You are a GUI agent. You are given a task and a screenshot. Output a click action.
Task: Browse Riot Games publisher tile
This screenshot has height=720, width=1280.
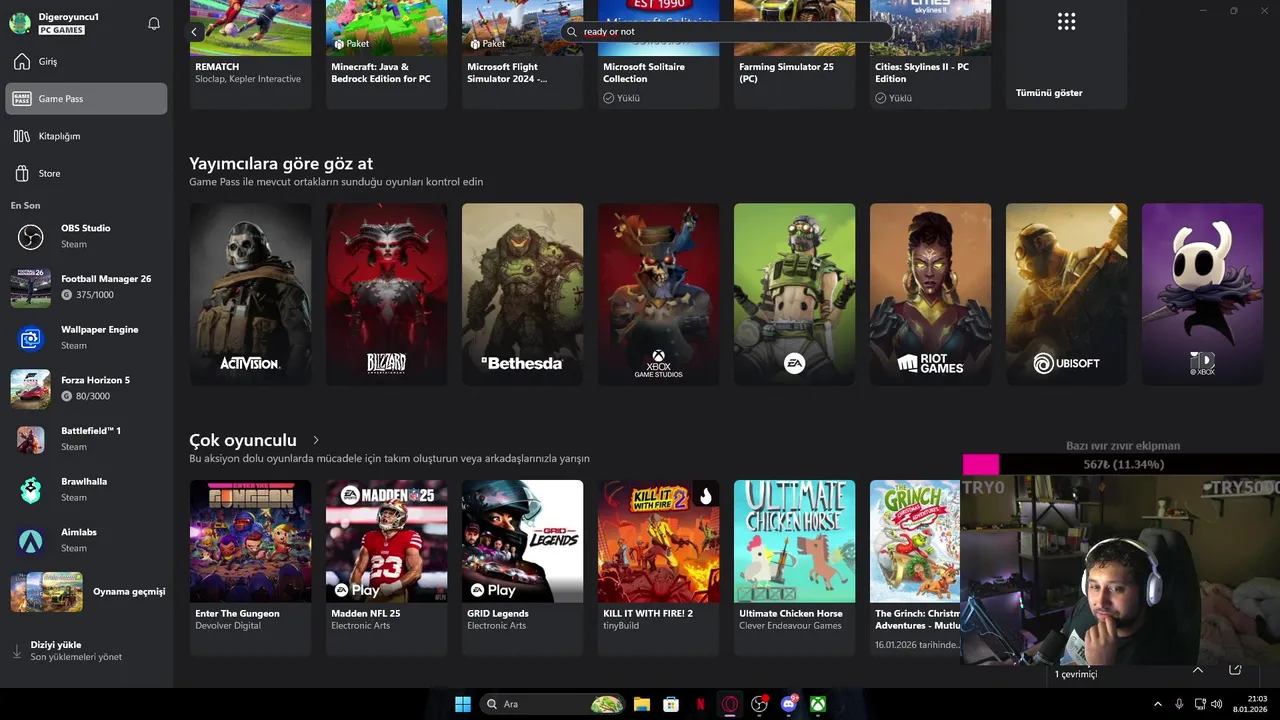[x=930, y=294]
